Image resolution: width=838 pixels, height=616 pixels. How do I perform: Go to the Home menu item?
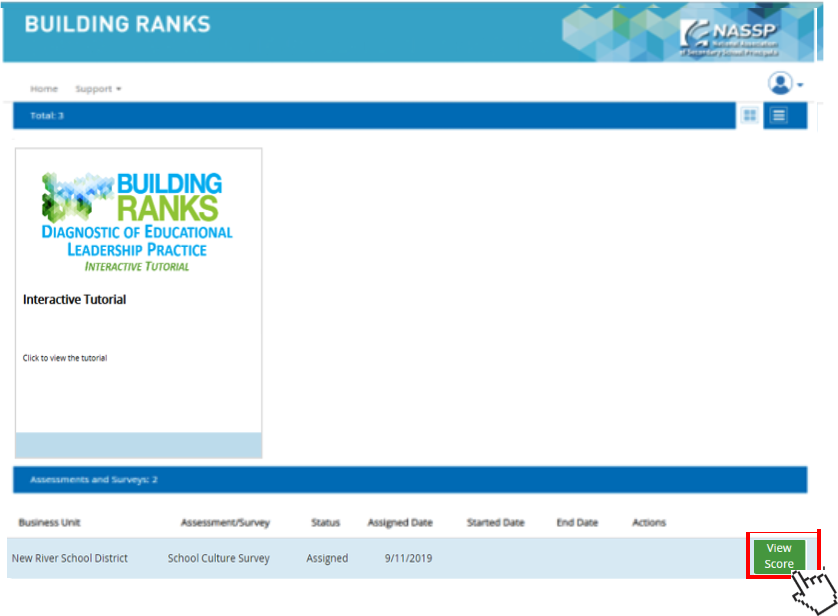(44, 89)
